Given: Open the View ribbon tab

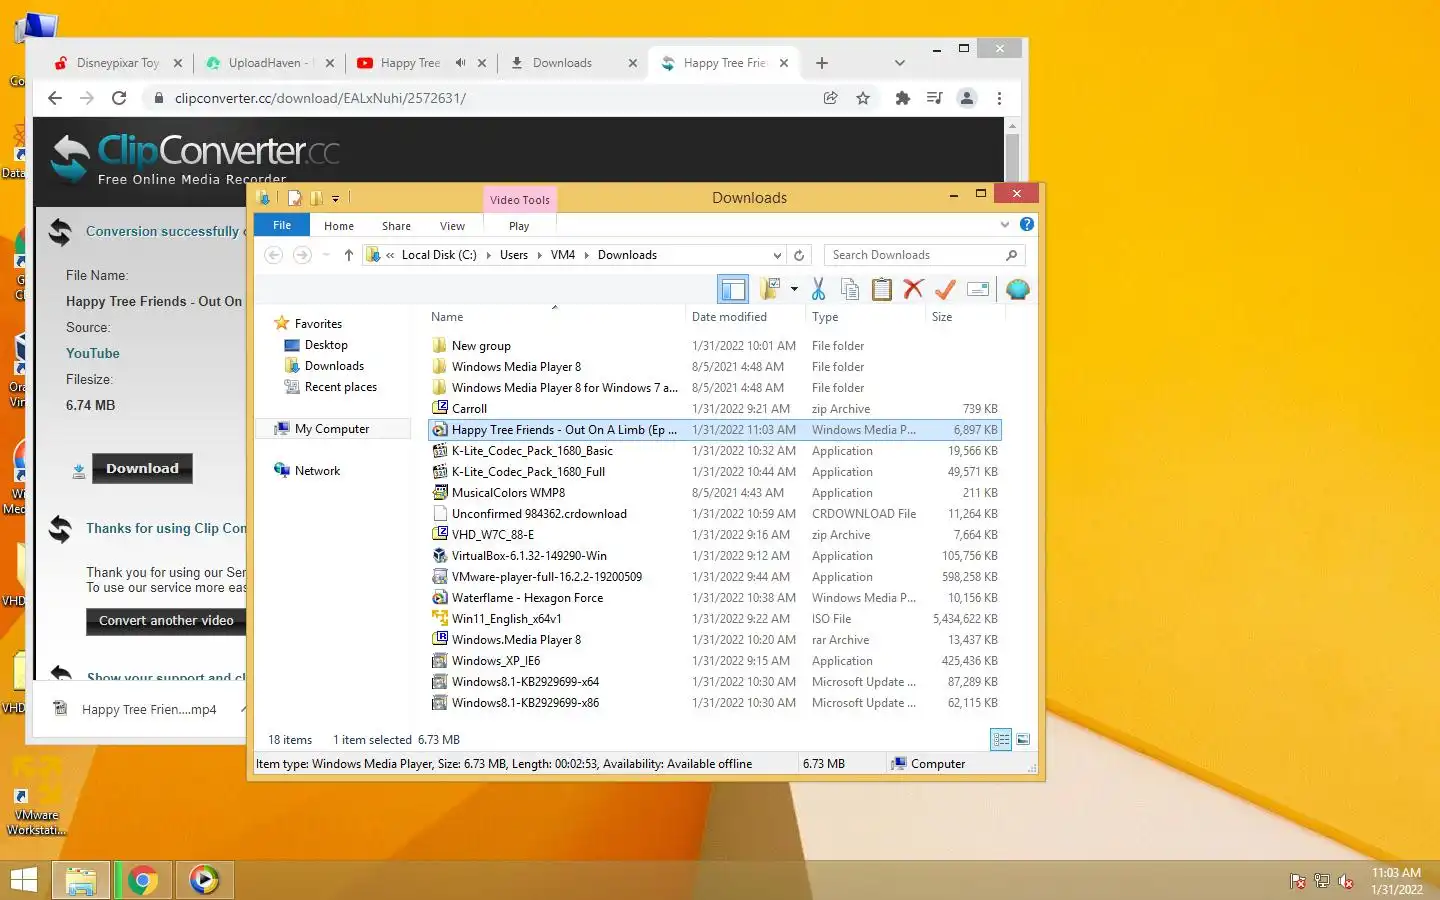Looking at the screenshot, I should [x=452, y=226].
